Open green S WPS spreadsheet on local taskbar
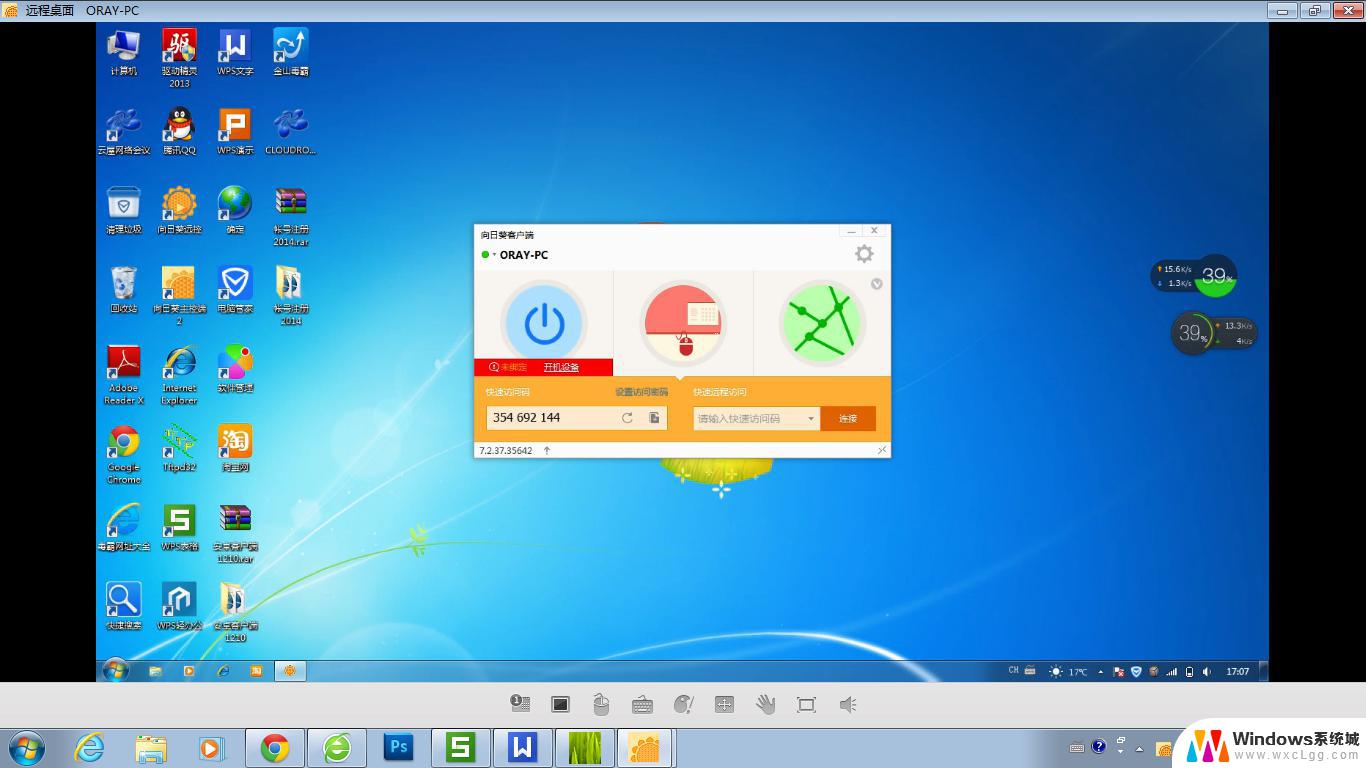The height and width of the screenshot is (768, 1366). click(460, 747)
